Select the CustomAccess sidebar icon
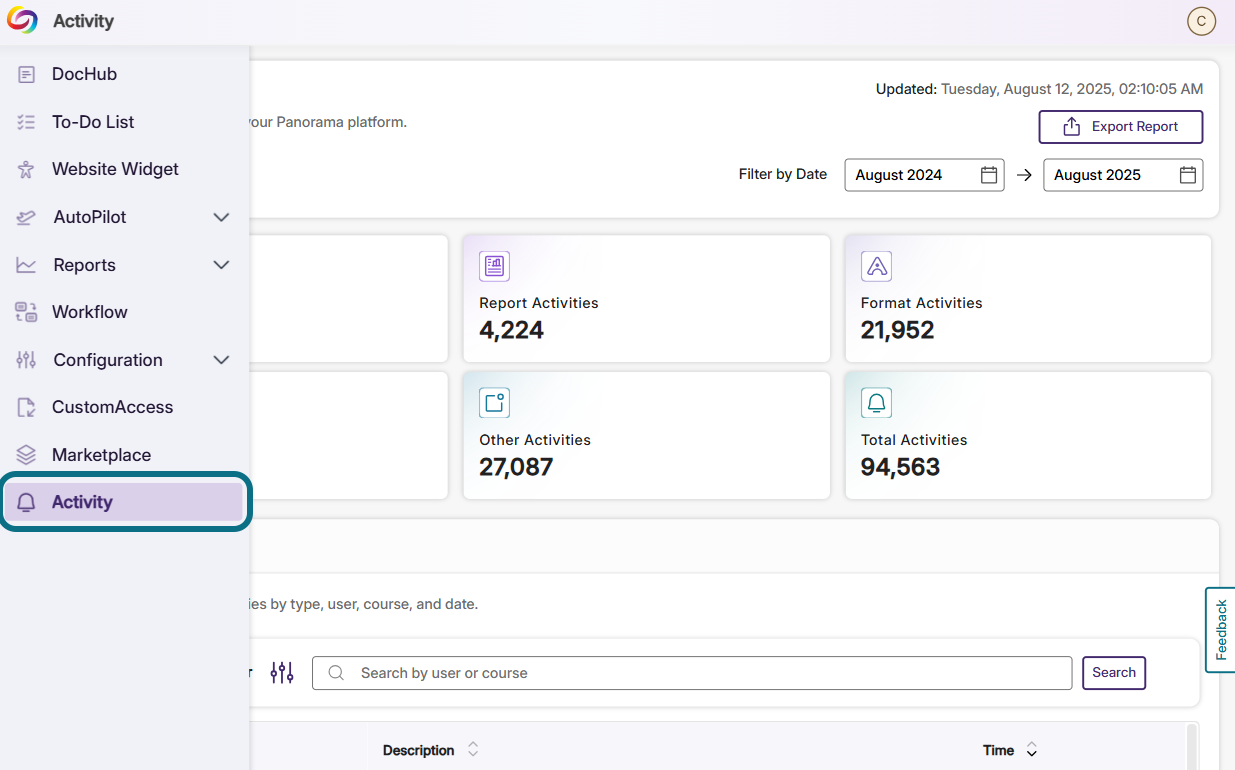The width and height of the screenshot is (1235, 770). [x=25, y=407]
